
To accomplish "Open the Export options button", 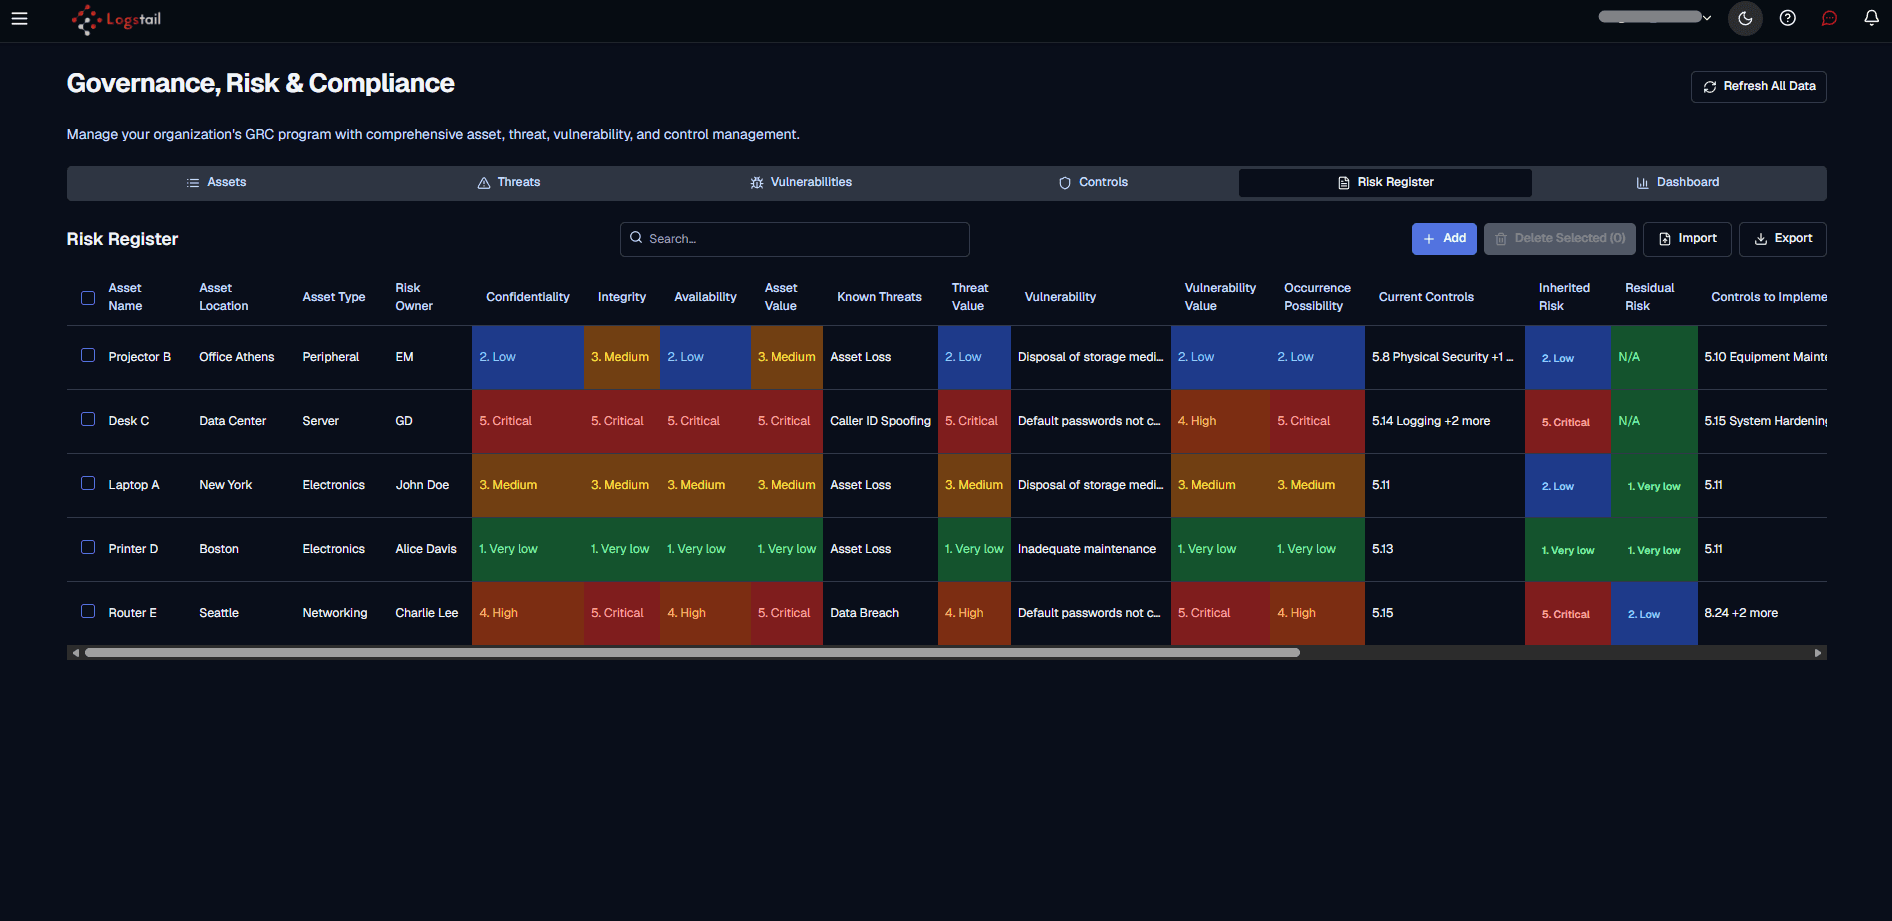I will point(1783,239).
